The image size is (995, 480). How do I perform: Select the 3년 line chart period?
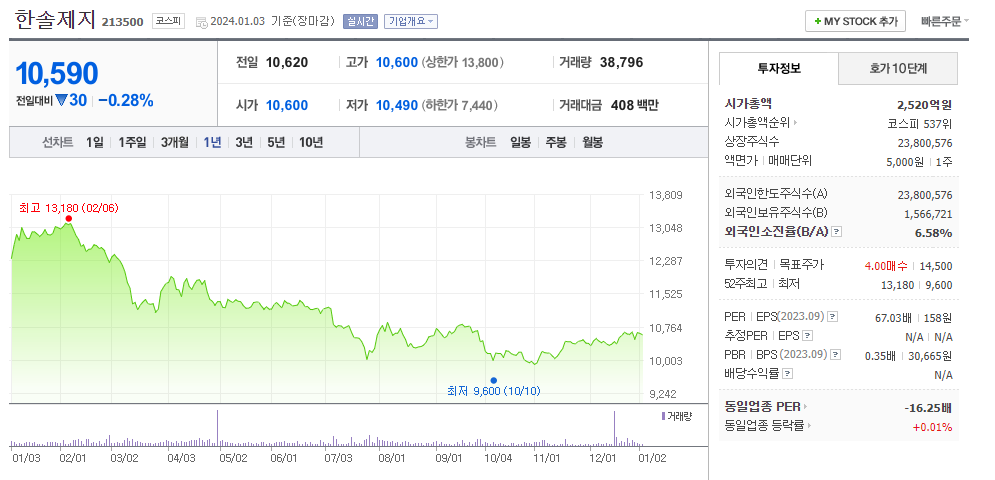tap(244, 142)
